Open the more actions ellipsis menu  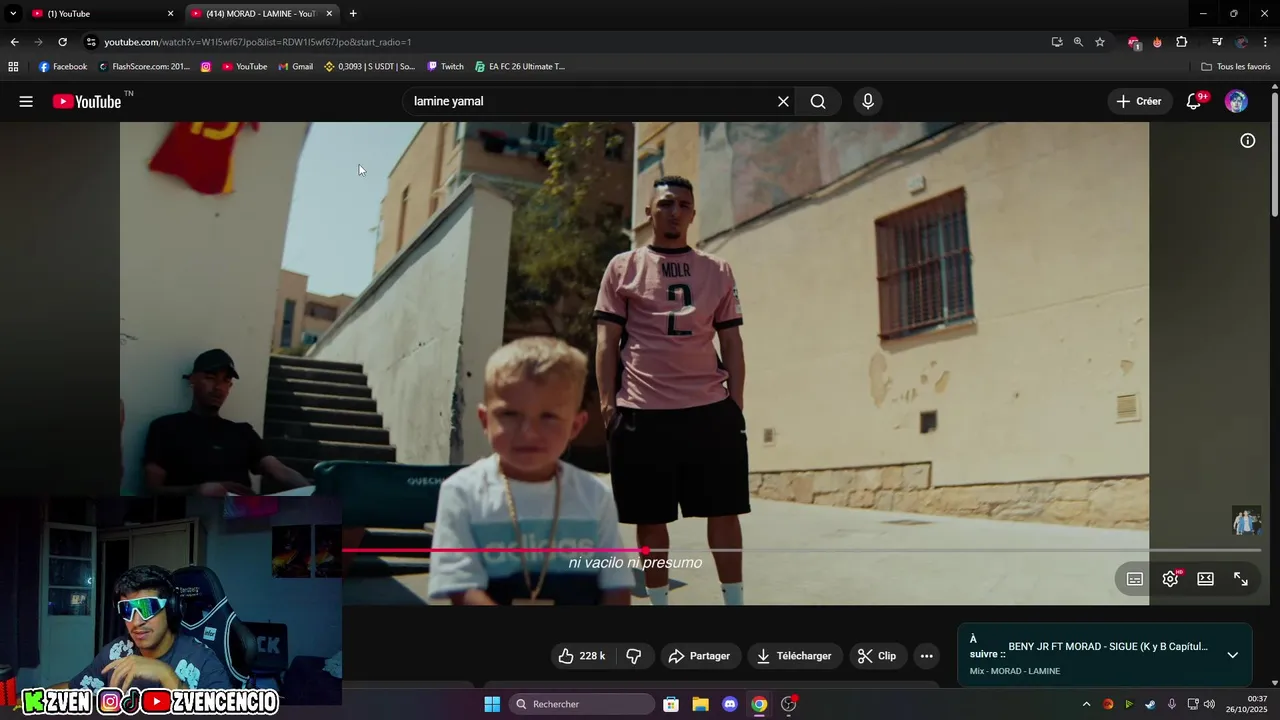(927, 656)
